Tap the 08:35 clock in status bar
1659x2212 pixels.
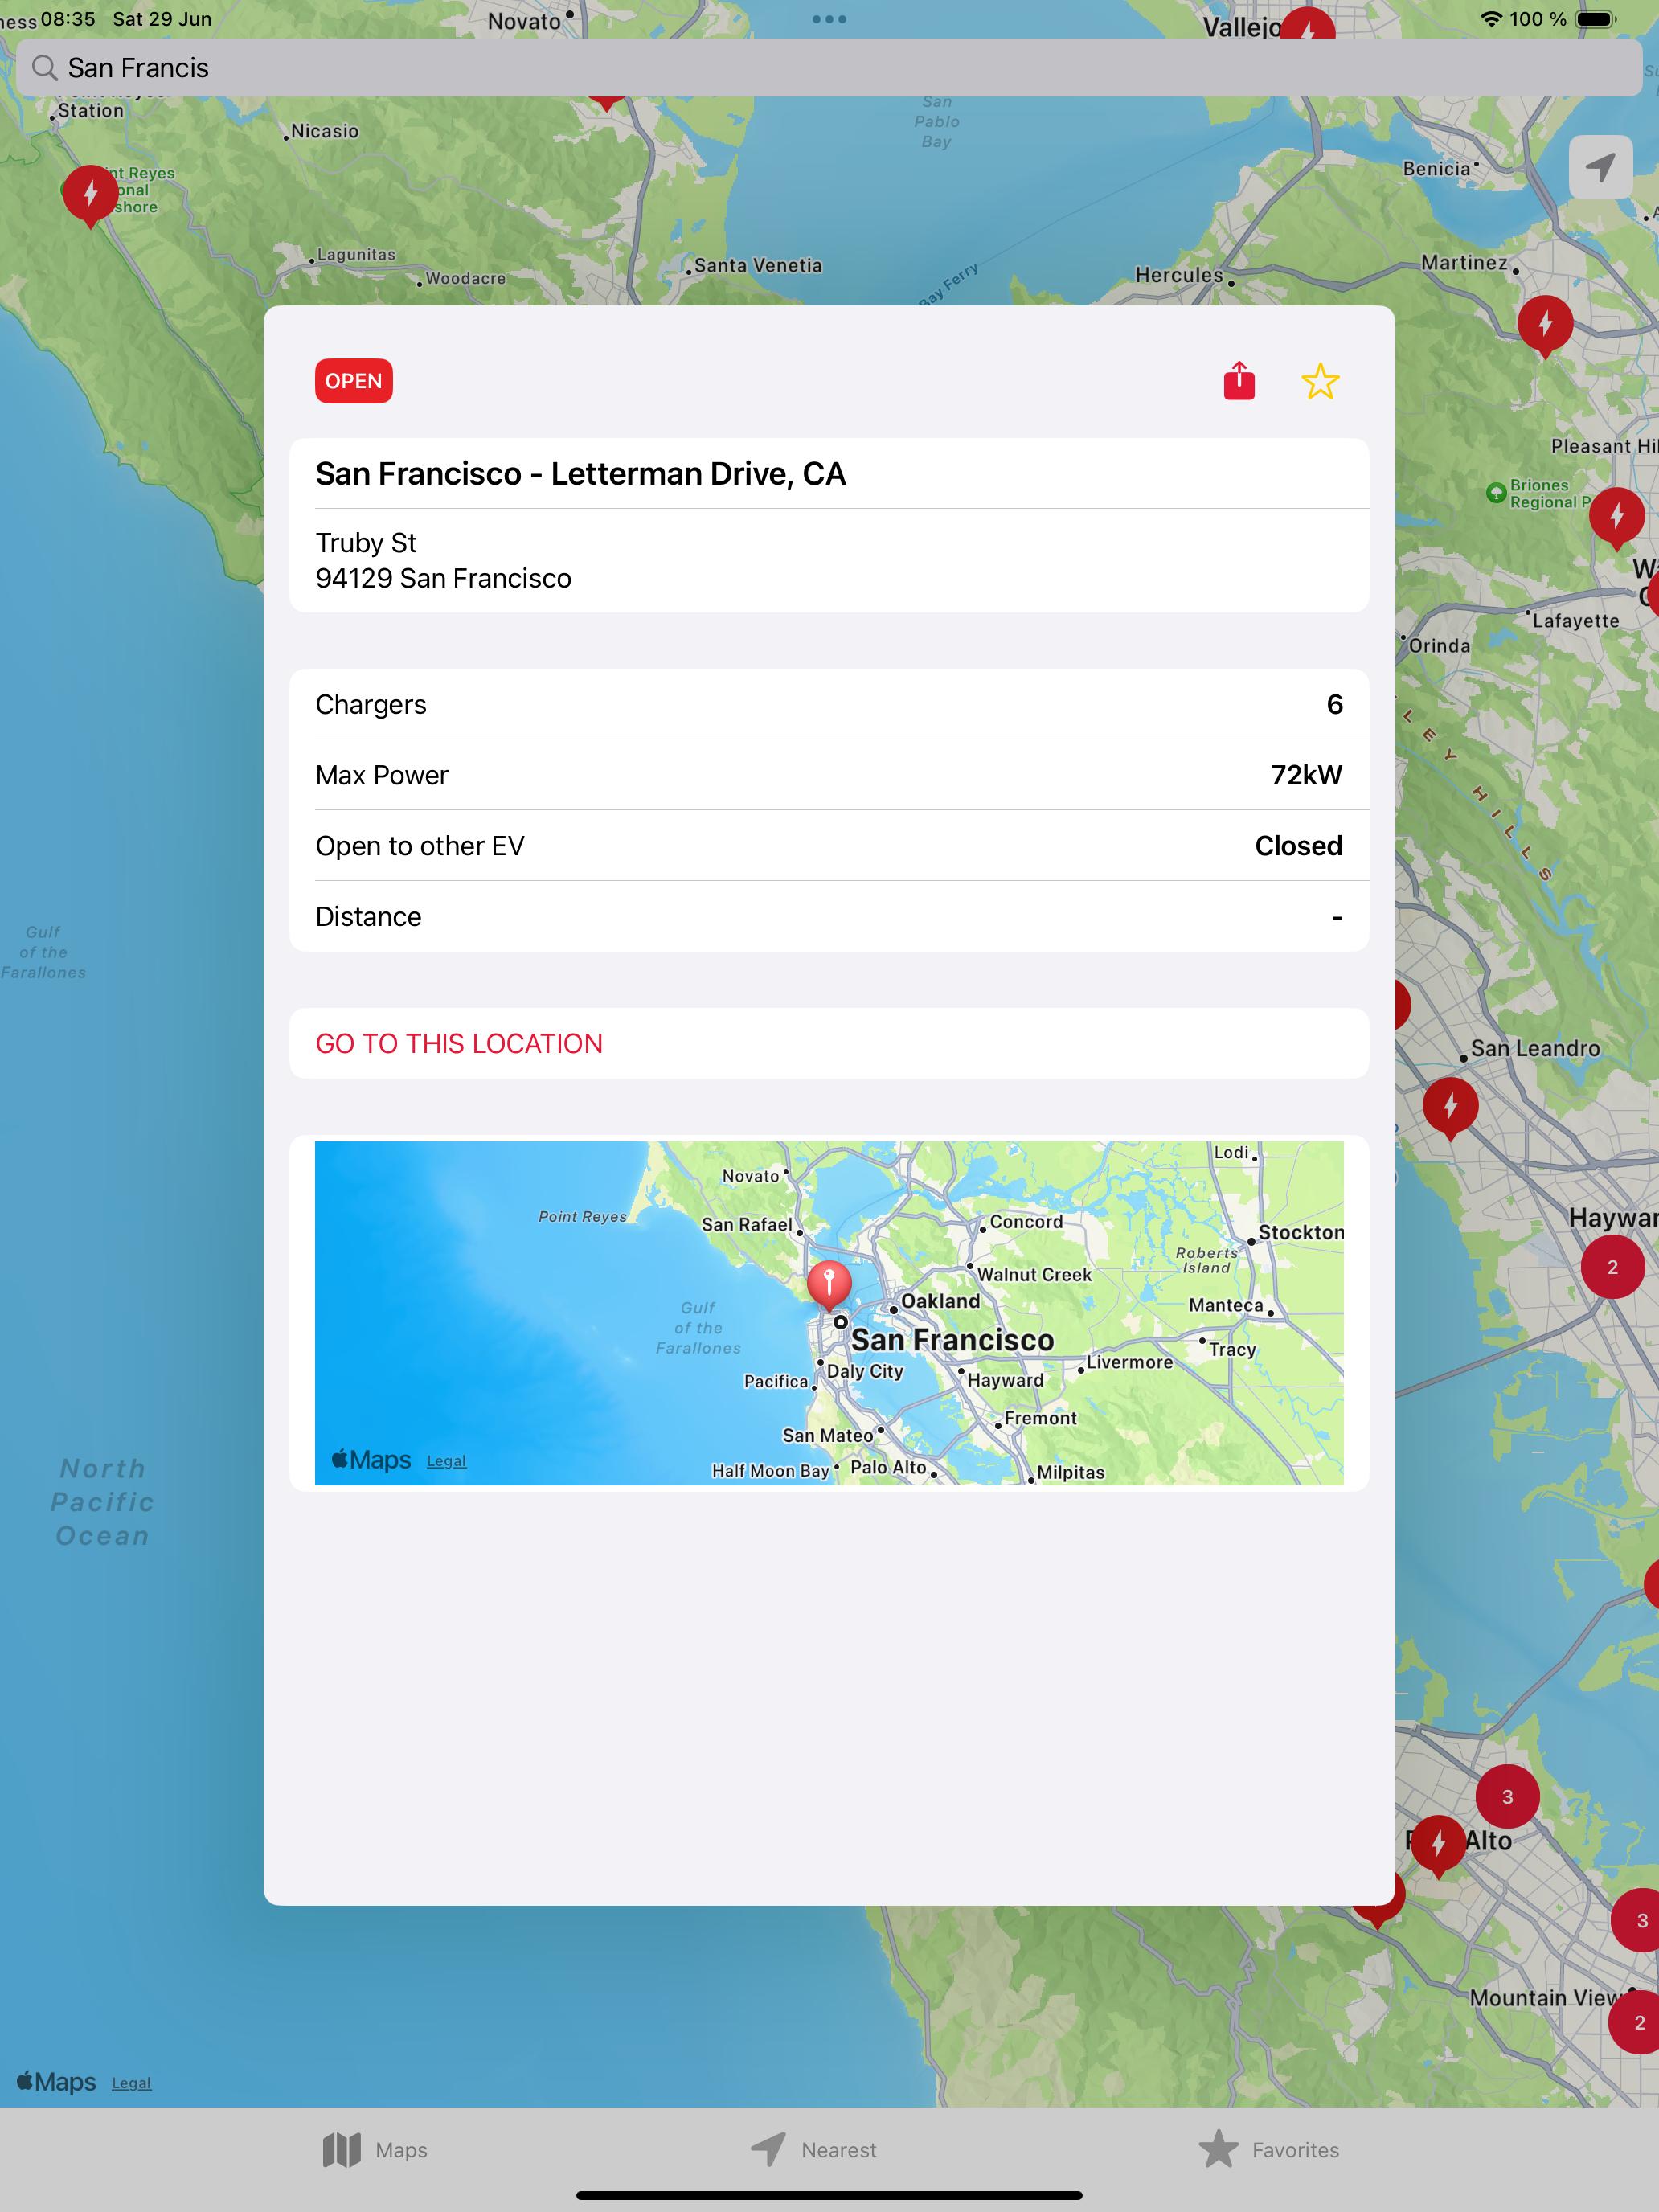pos(68,19)
